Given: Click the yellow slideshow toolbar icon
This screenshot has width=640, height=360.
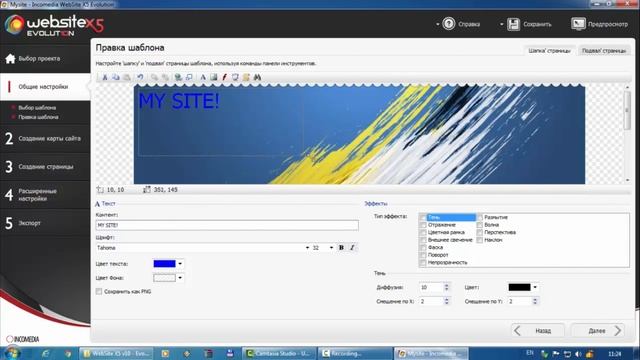Looking at the screenshot, I should pos(246,77).
